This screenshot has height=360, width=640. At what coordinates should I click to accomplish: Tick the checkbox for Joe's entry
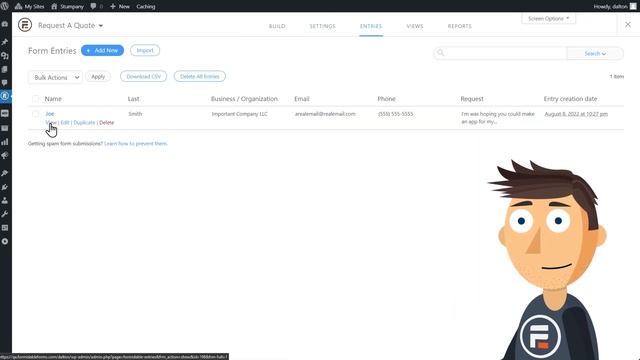click(x=36, y=114)
